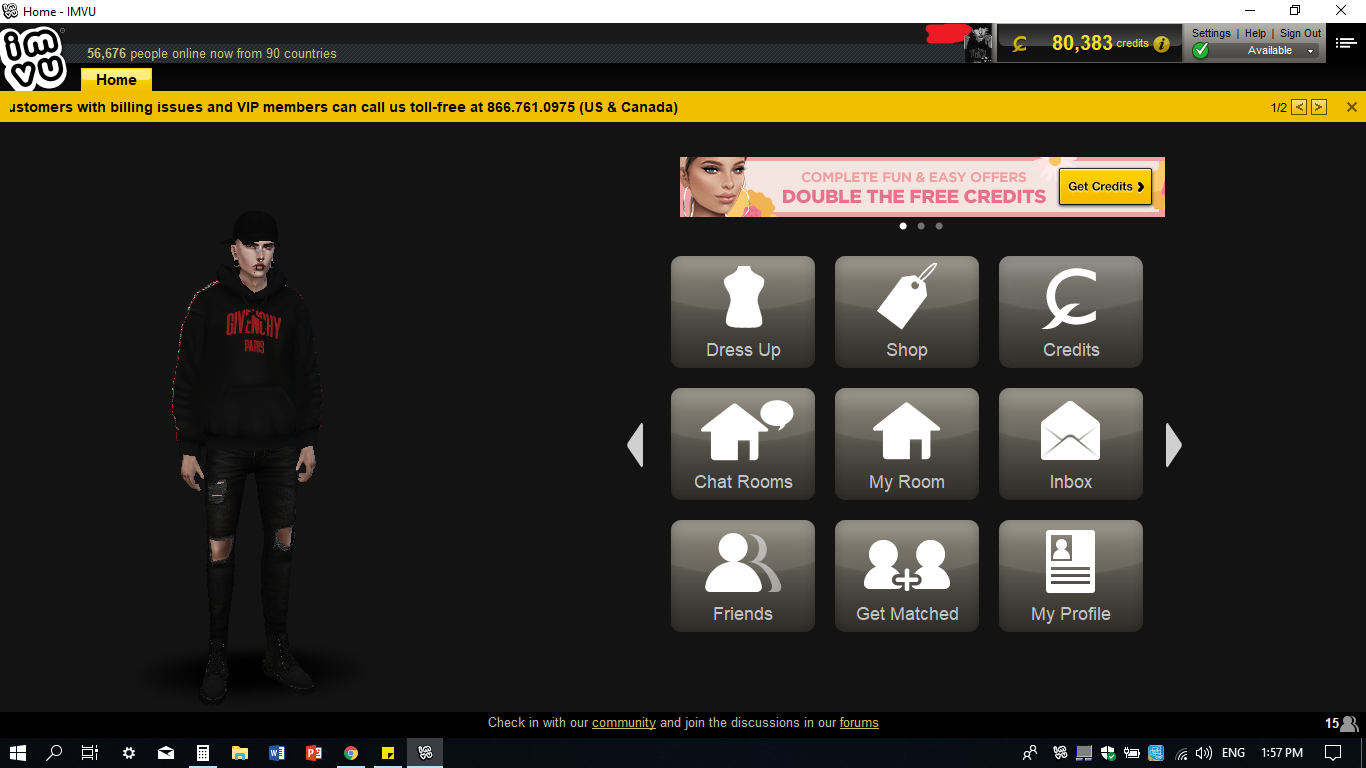Viewport: 1366px width, 768px height.
Task: View your Friends list
Action: tap(742, 575)
